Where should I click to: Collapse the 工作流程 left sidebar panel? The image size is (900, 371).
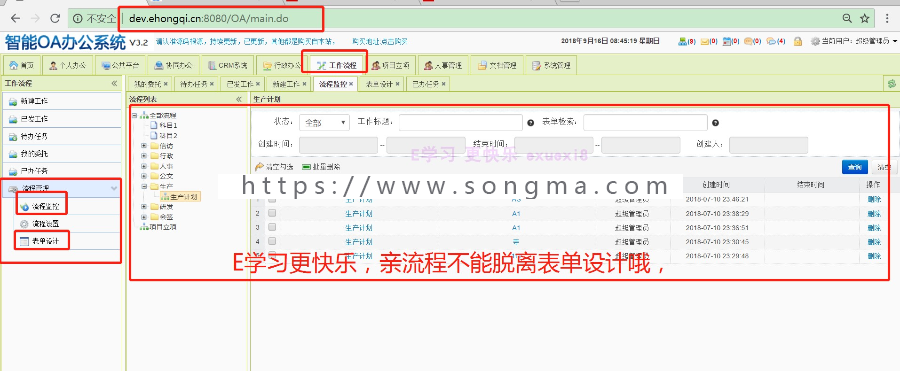tap(114, 83)
